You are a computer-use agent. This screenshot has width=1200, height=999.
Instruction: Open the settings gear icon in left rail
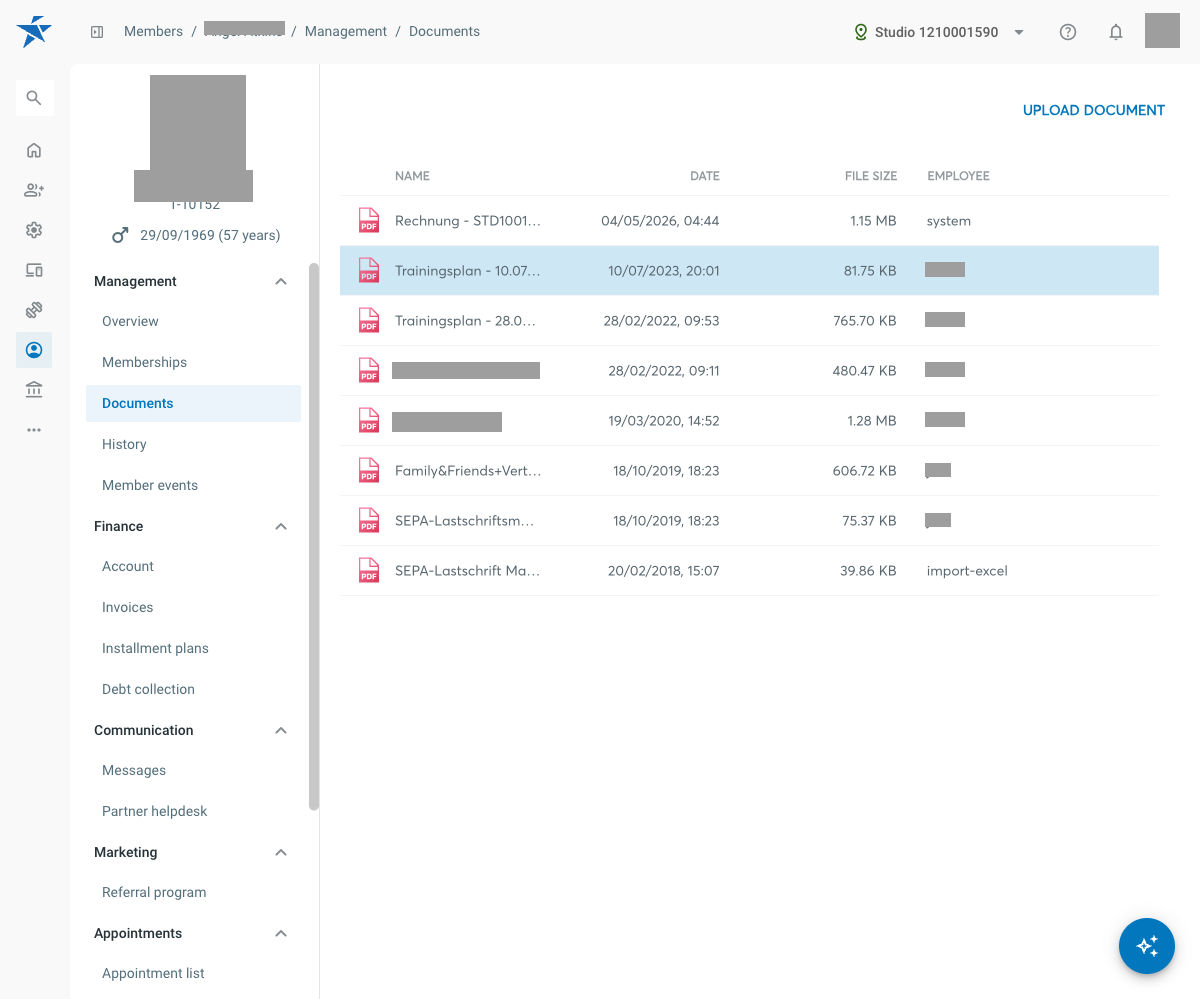[34, 230]
